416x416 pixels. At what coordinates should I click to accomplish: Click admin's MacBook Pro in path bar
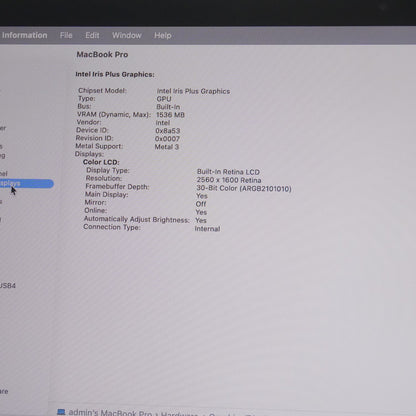[110, 413]
